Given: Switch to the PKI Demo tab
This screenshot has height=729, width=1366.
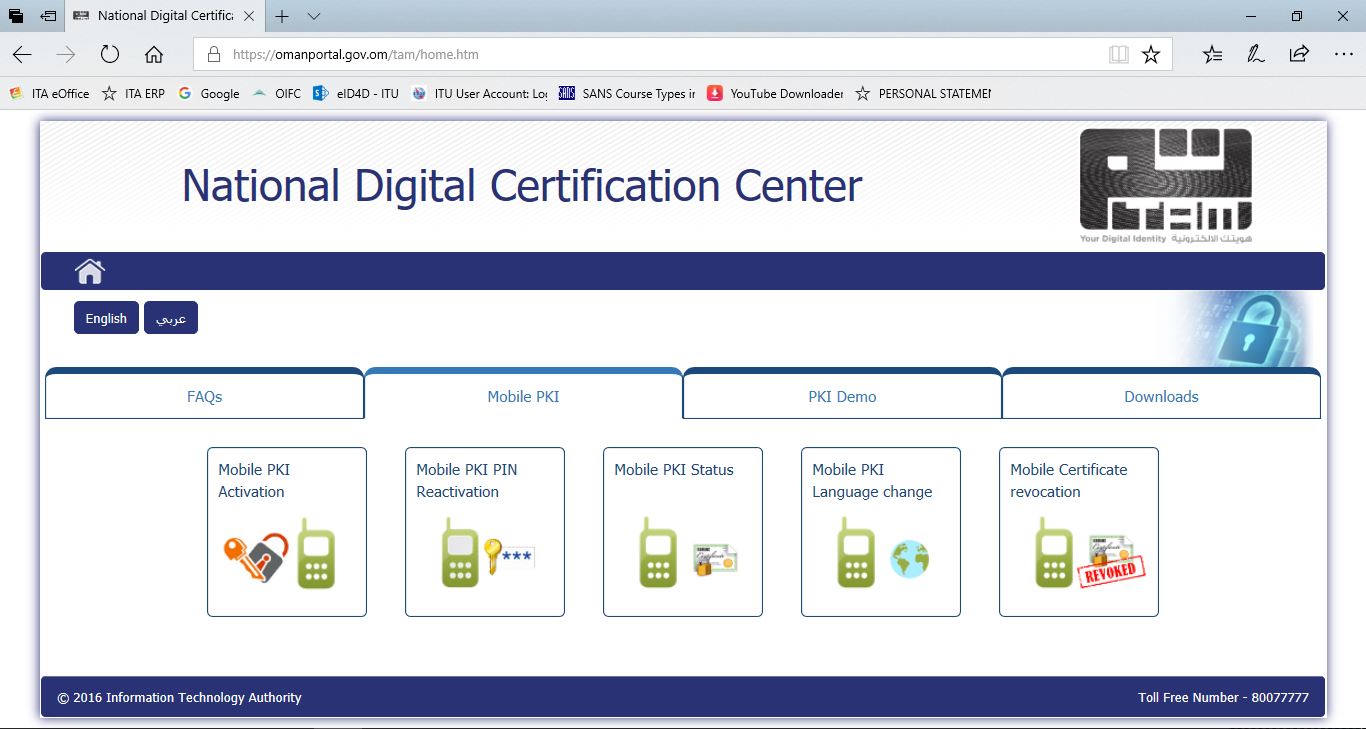Looking at the screenshot, I should pyautogui.click(x=842, y=397).
